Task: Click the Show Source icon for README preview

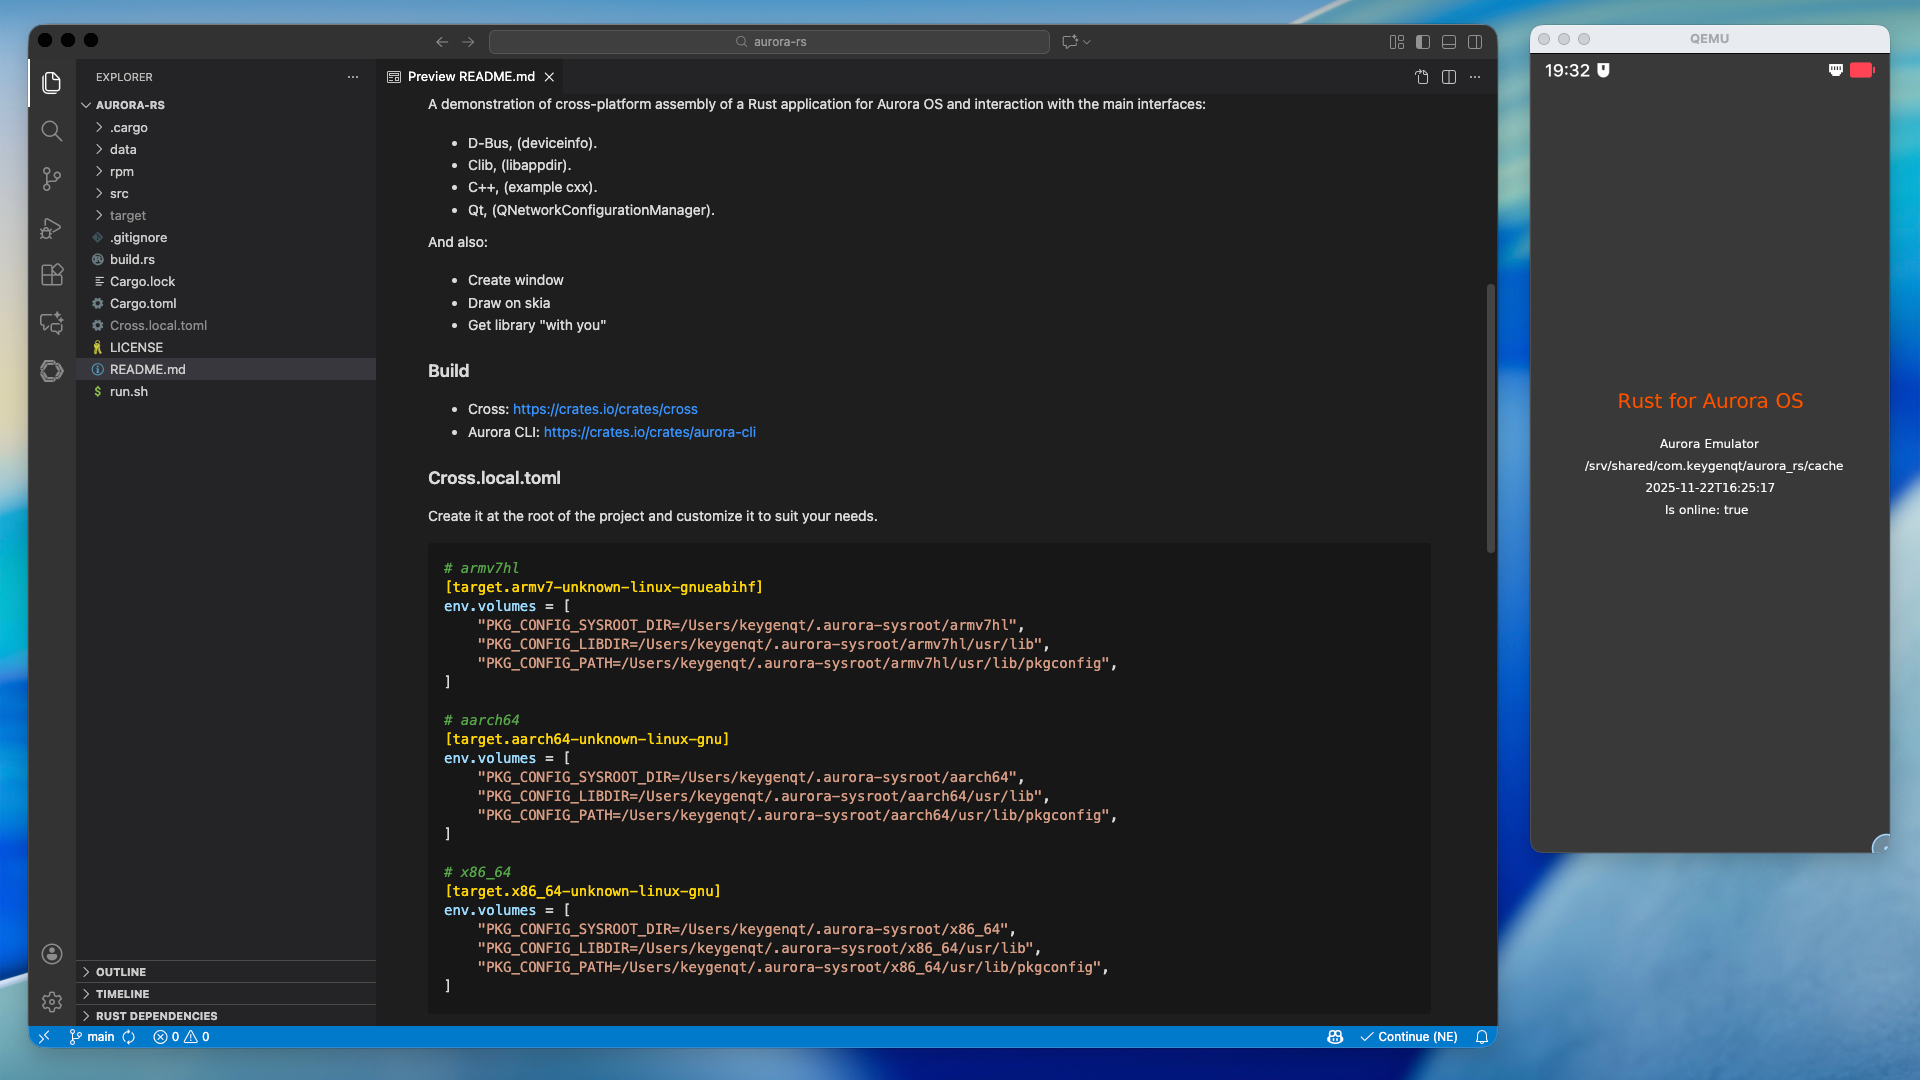Action: (x=1422, y=77)
